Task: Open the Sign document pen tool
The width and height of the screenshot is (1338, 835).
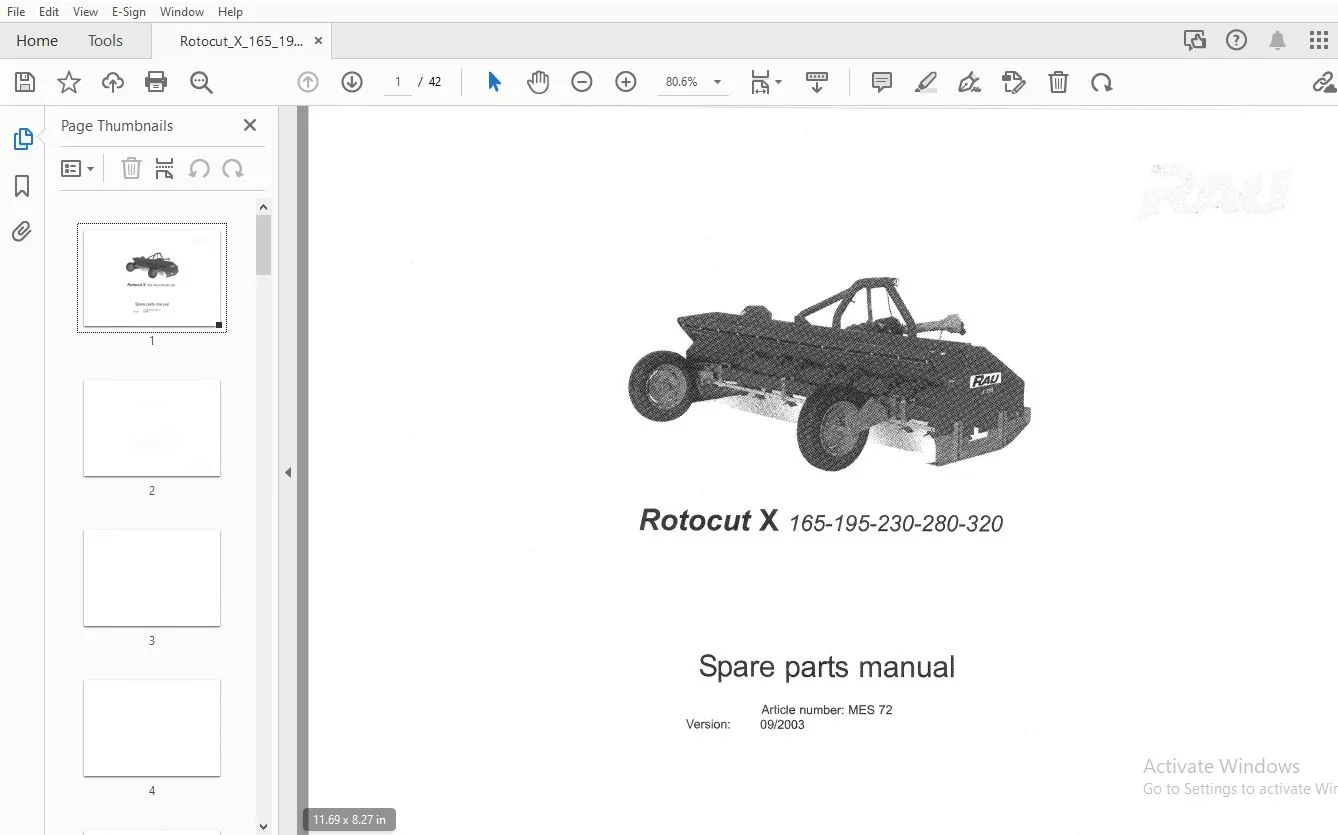Action: (x=969, y=82)
